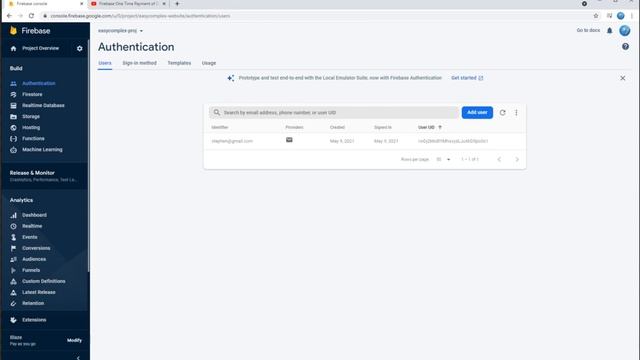Click the Identifier column header
This screenshot has width=640, height=360.
click(220, 127)
